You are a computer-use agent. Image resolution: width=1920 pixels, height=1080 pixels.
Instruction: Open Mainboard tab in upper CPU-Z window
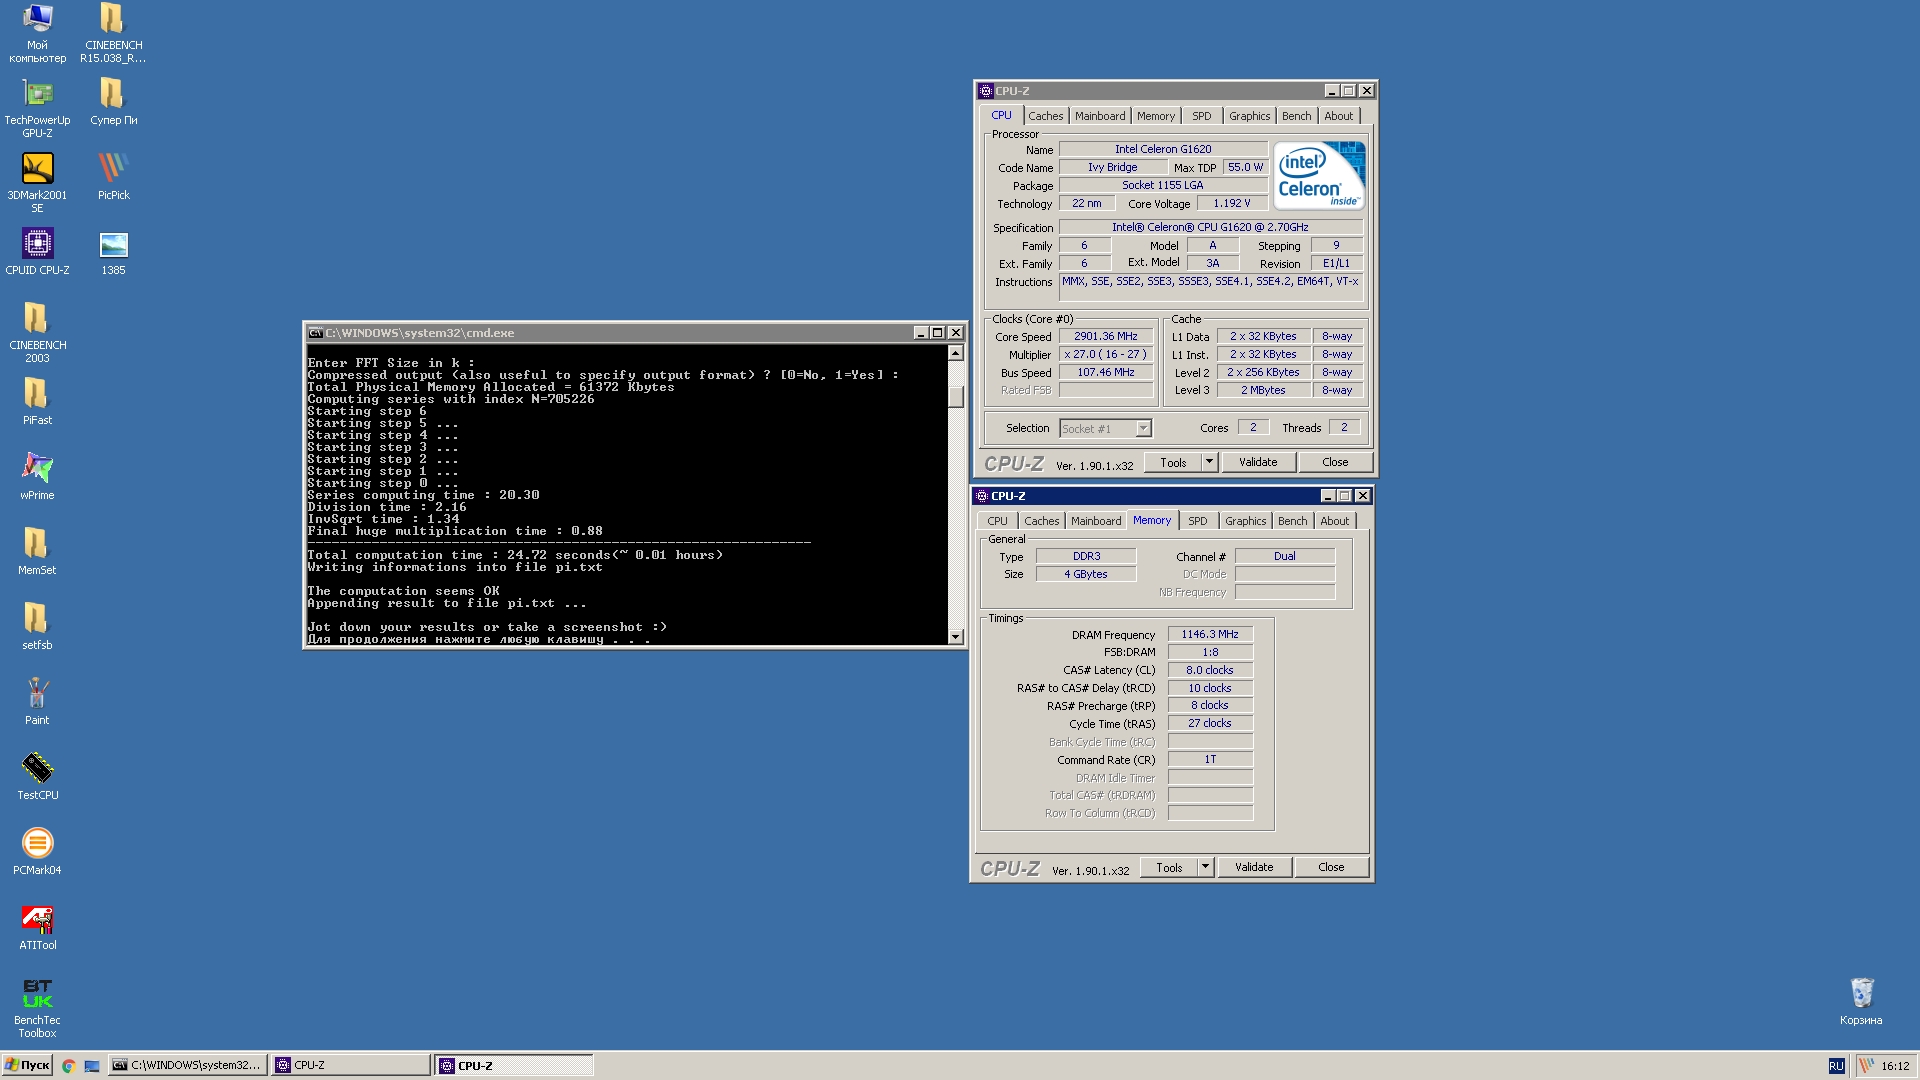[x=1100, y=116]
